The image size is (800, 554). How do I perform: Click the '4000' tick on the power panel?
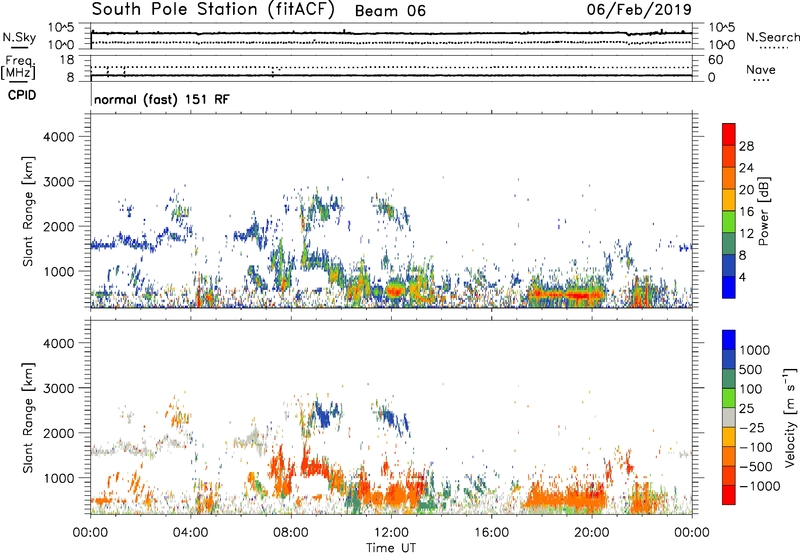click(59, 137)
